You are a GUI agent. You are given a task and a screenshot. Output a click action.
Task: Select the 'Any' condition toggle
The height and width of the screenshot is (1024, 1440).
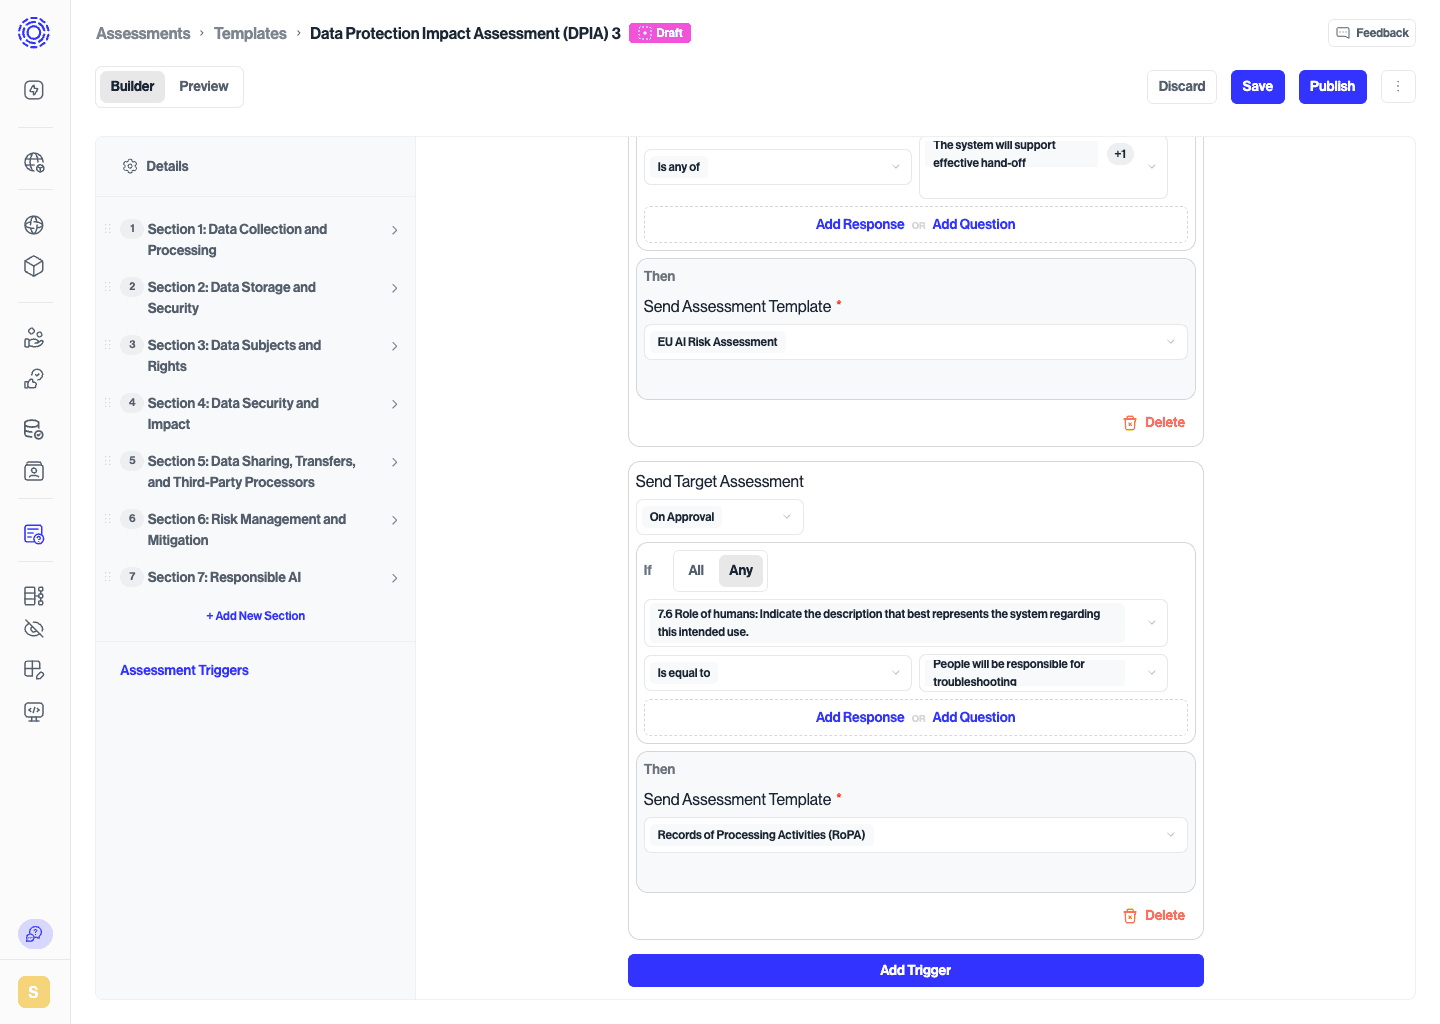point(741,570)
